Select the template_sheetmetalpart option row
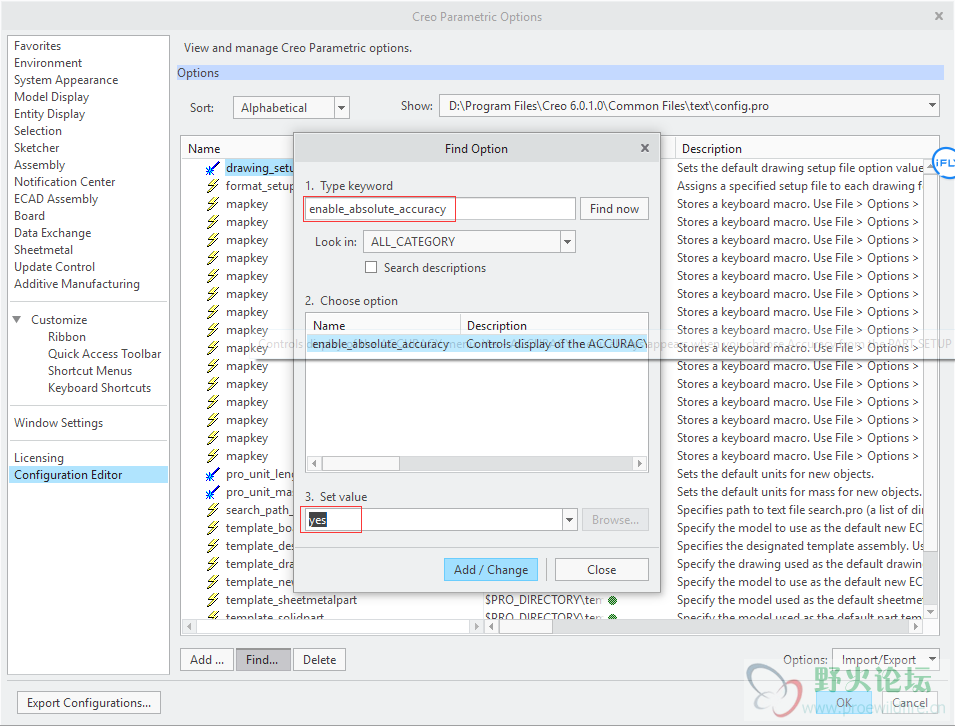Viewport: 955px width, 726px height. click(x=291, y=601)
